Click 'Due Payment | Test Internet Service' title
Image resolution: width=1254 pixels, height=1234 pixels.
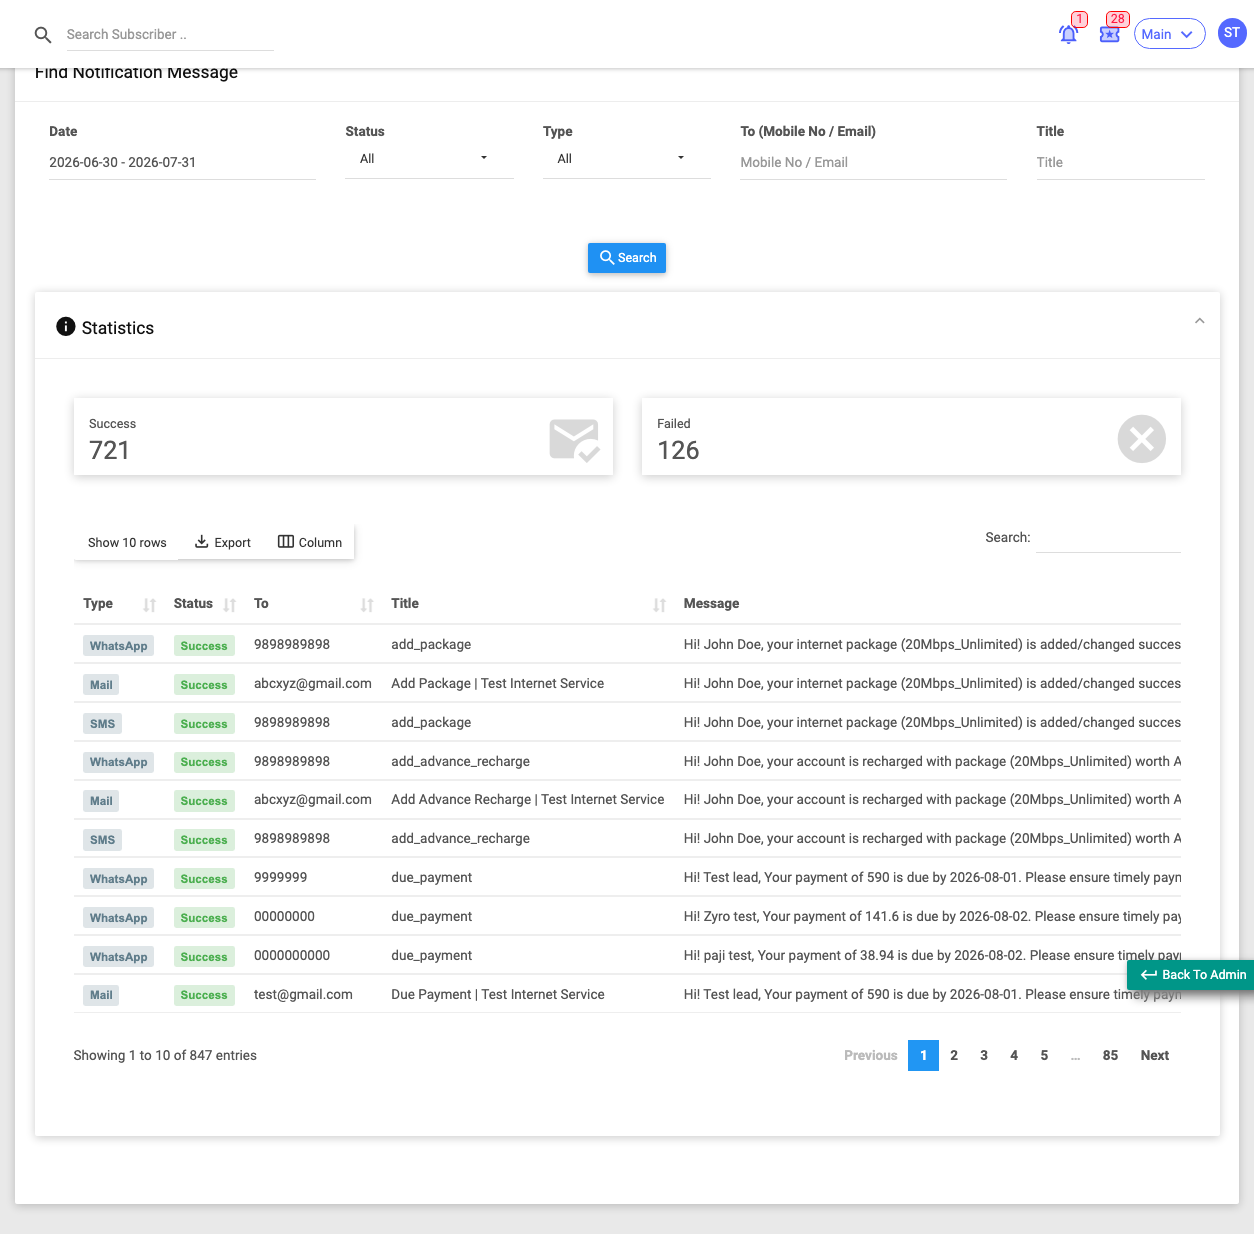pos(498,995)
